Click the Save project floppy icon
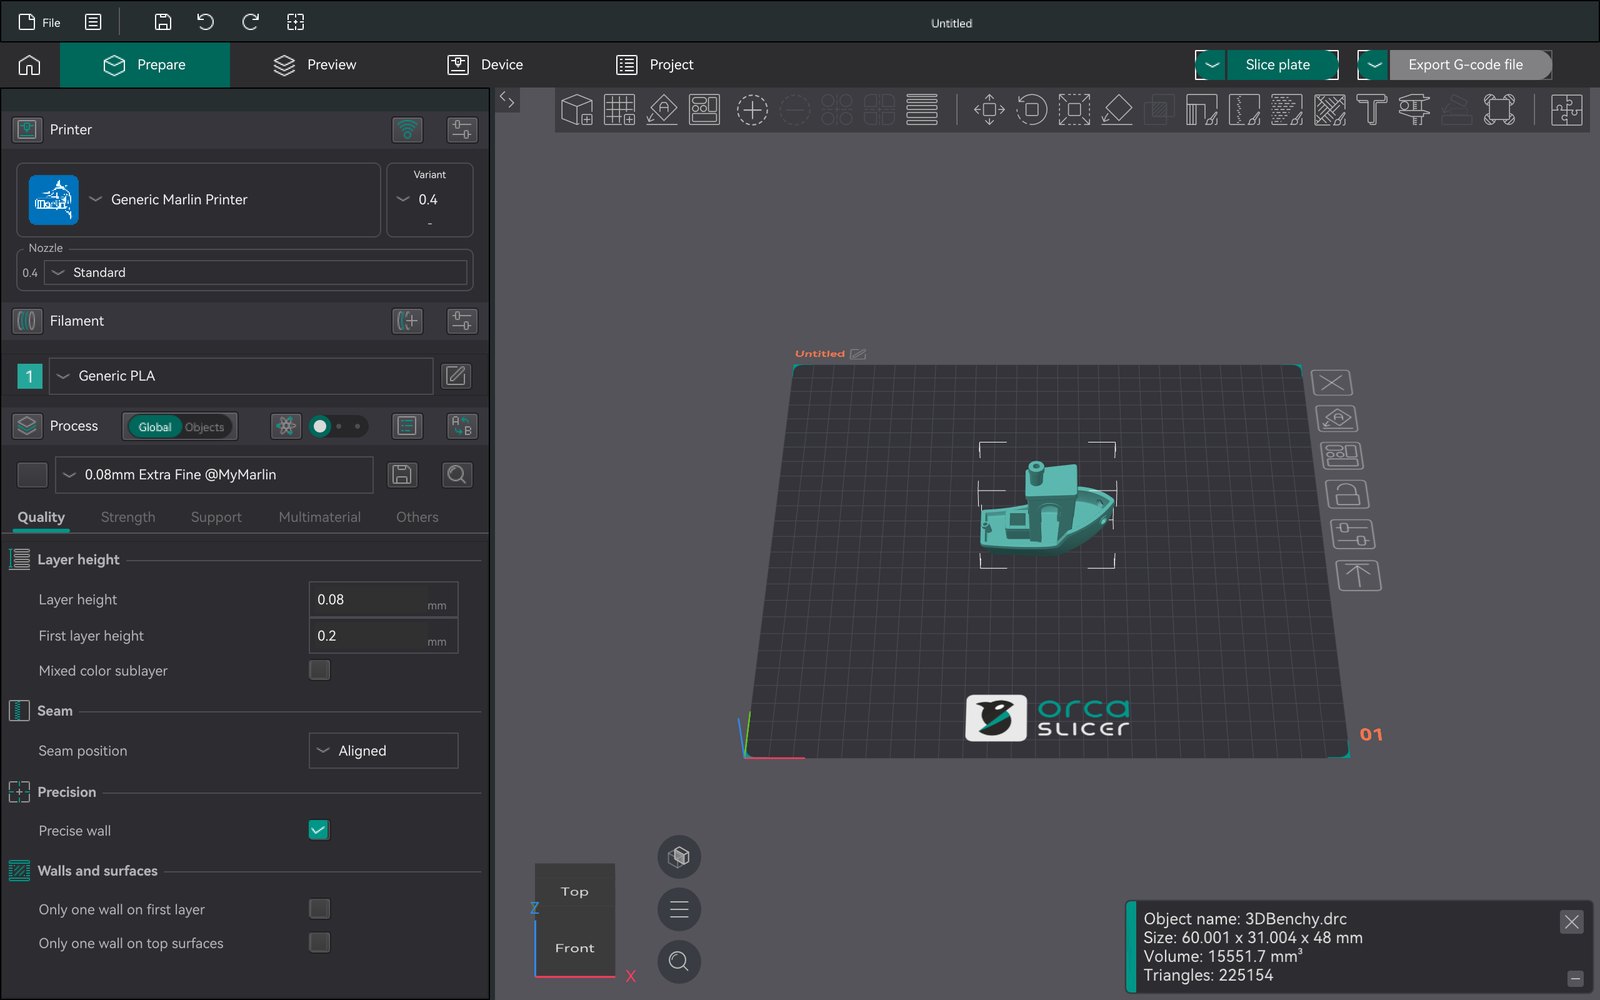1600x1000 pixels. coord(163,22)
